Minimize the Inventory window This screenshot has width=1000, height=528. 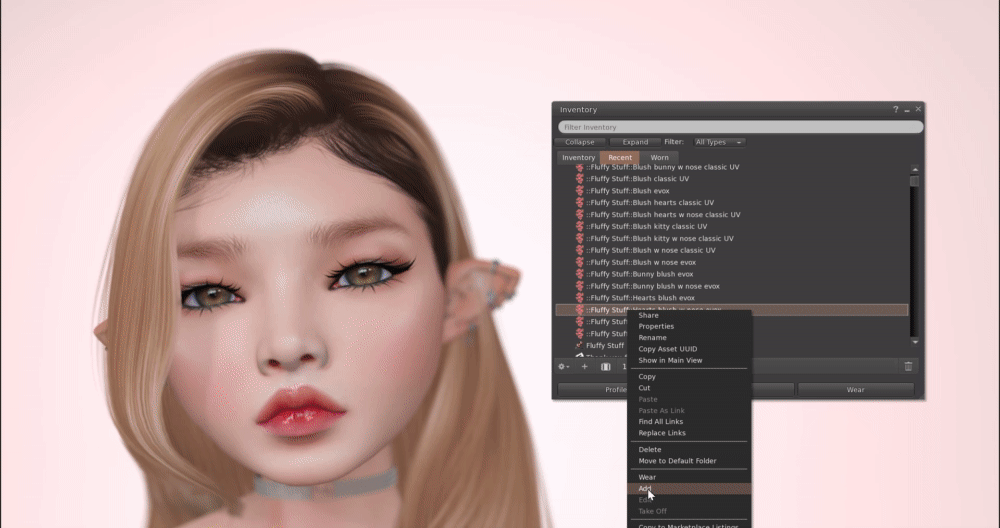[x=907, y=110]
